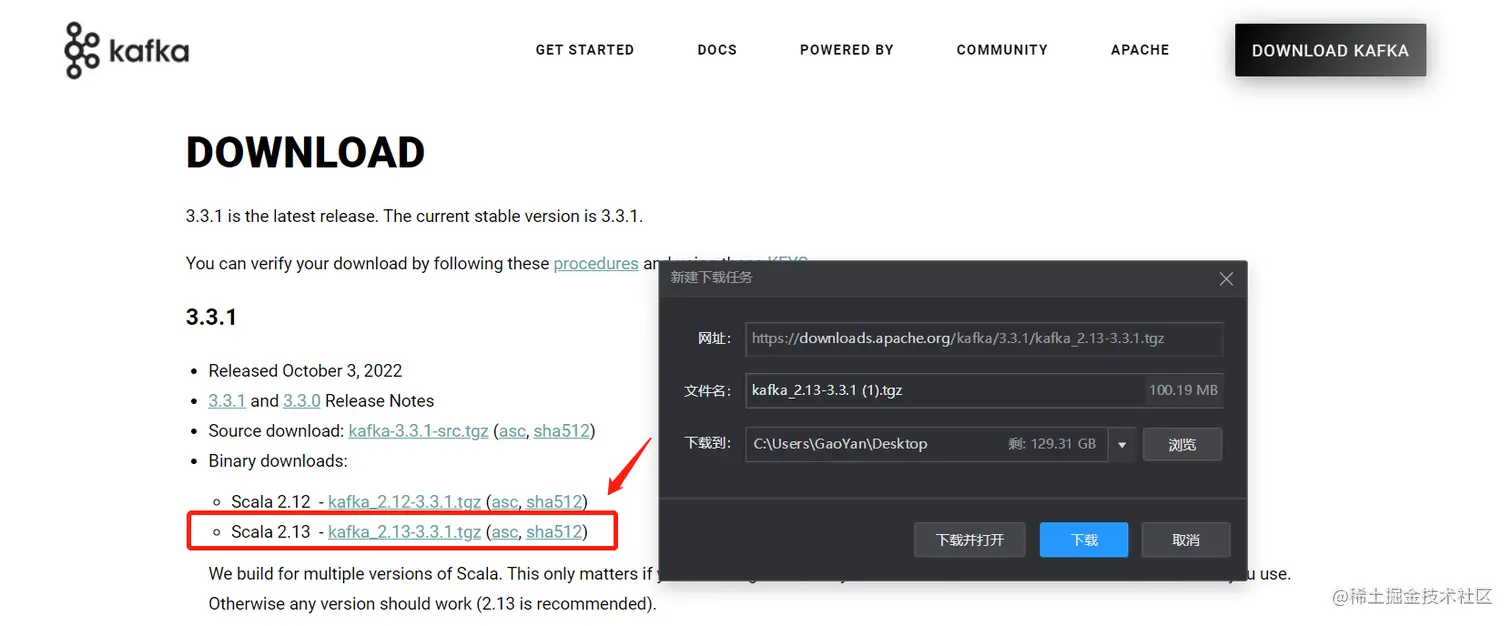Open sha512 checksum for Scala 2.12
1512x626 pixels.
click(554, 502)
